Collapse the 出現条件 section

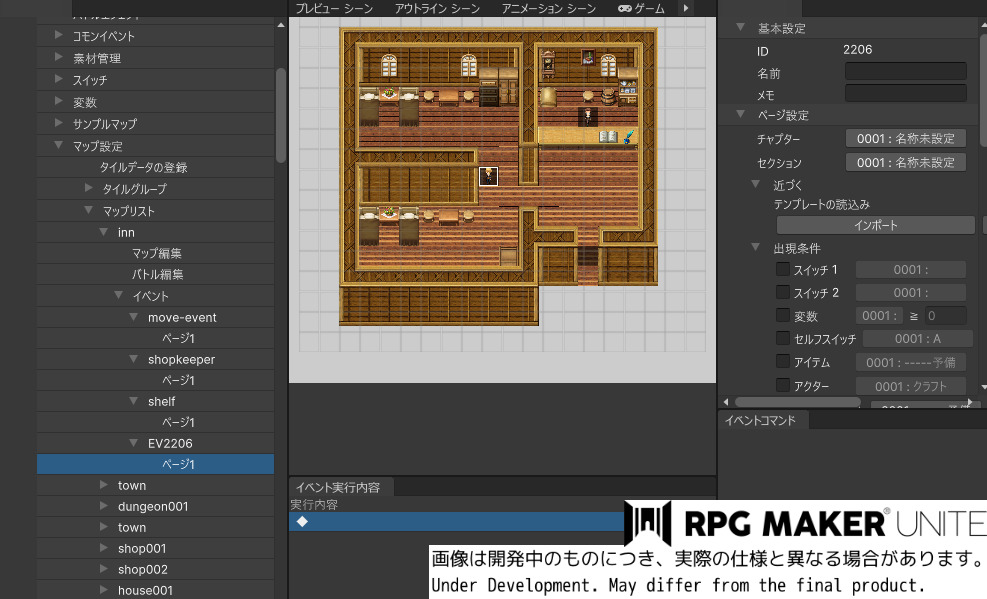point(757,247)
